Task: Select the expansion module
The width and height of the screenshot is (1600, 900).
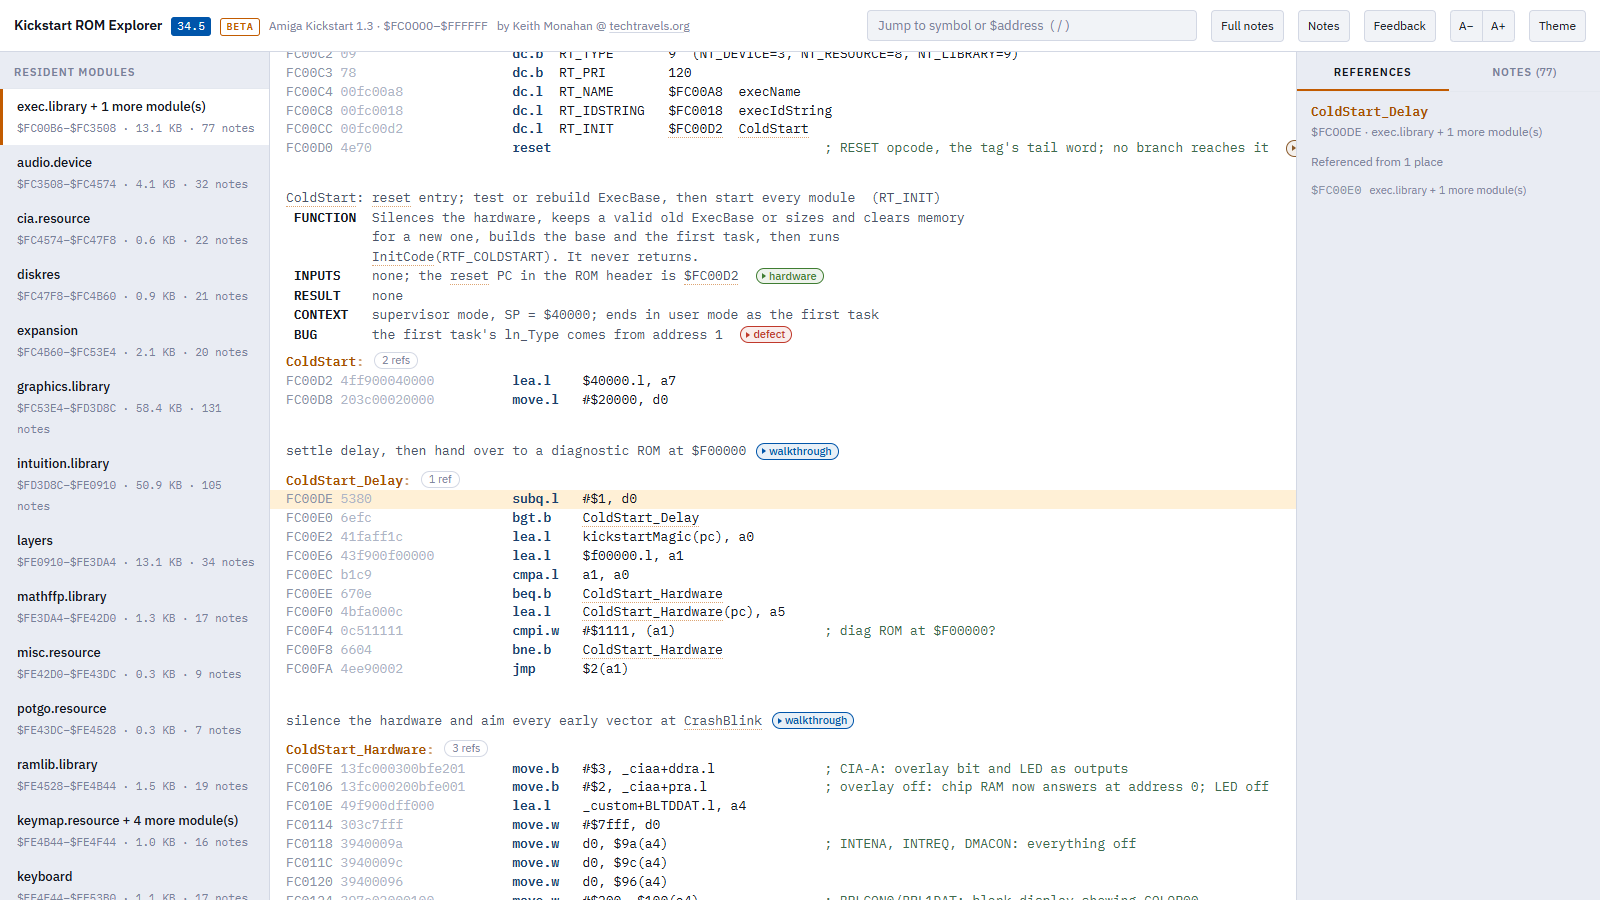Action: tap(134, 341)
